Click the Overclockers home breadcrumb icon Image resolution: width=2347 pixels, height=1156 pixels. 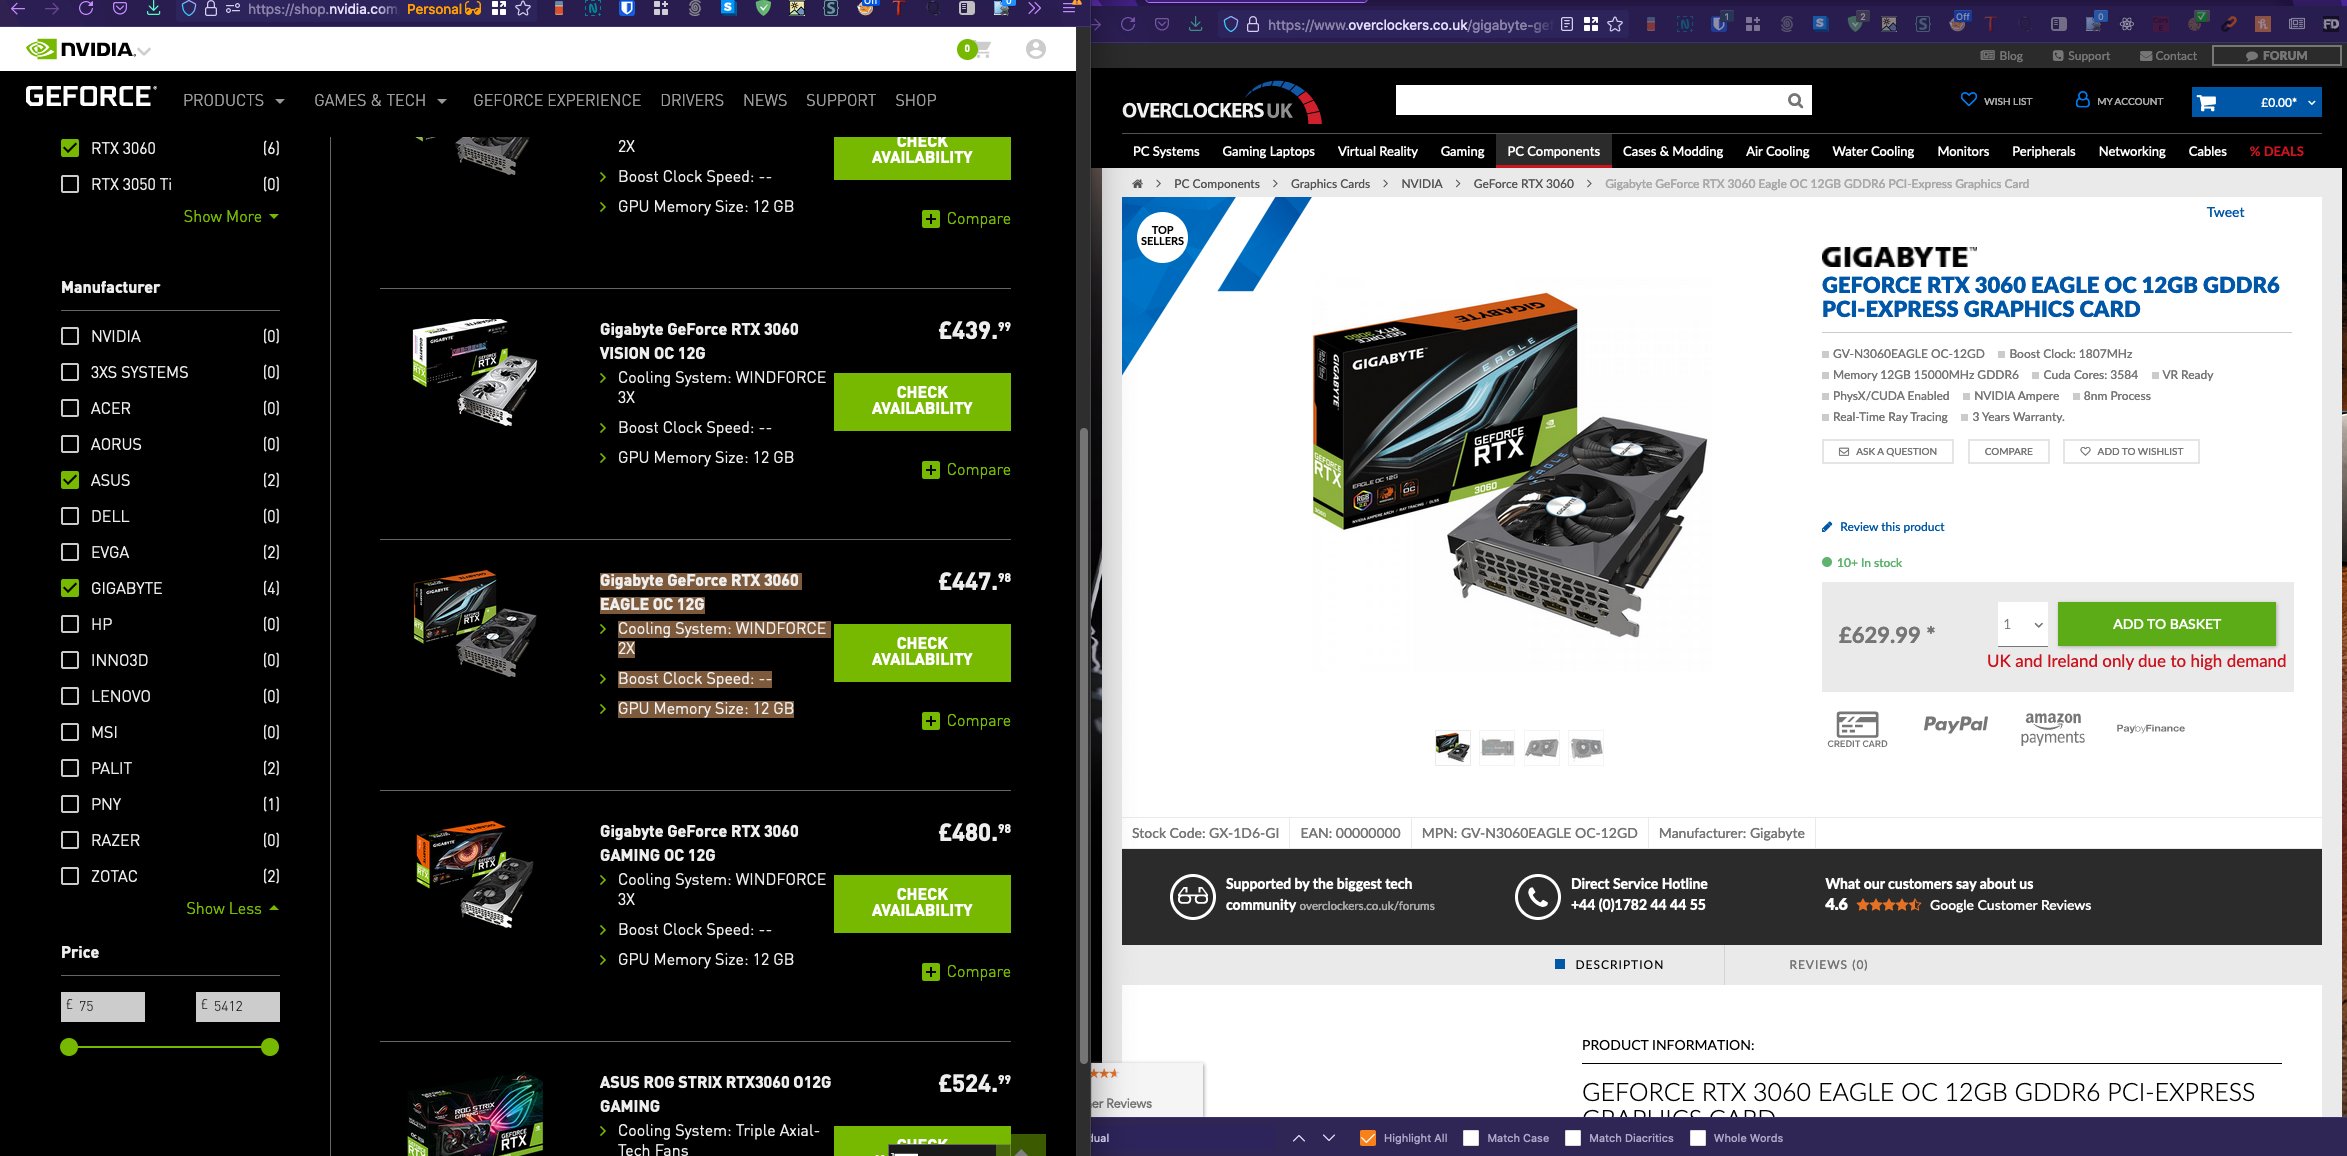[1137, 184]
